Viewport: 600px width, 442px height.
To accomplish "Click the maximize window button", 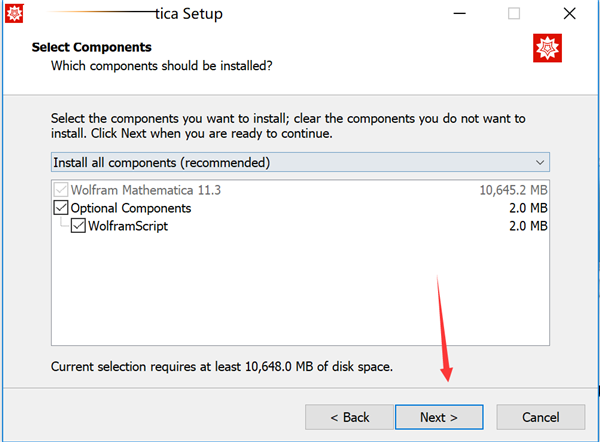I will [514, 14].
